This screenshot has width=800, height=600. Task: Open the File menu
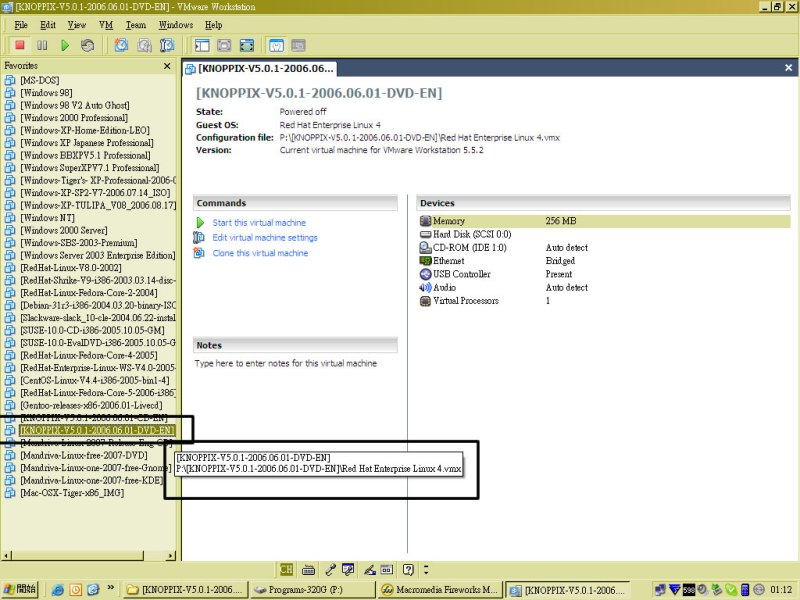(21, 25)
